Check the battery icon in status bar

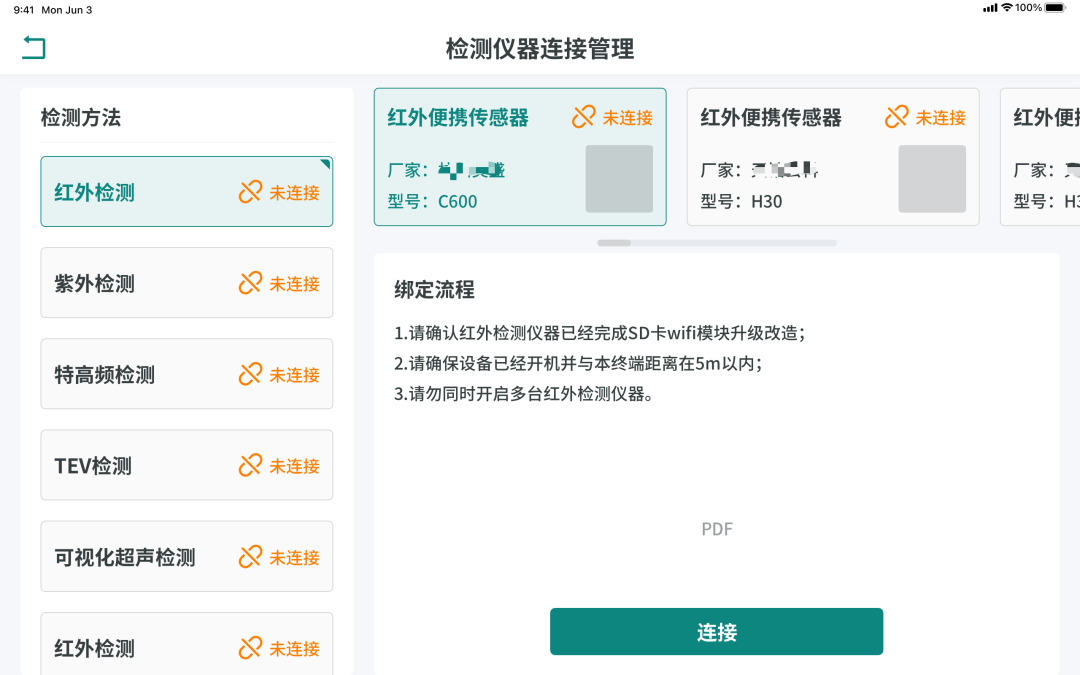click(x=1056, y=8)
